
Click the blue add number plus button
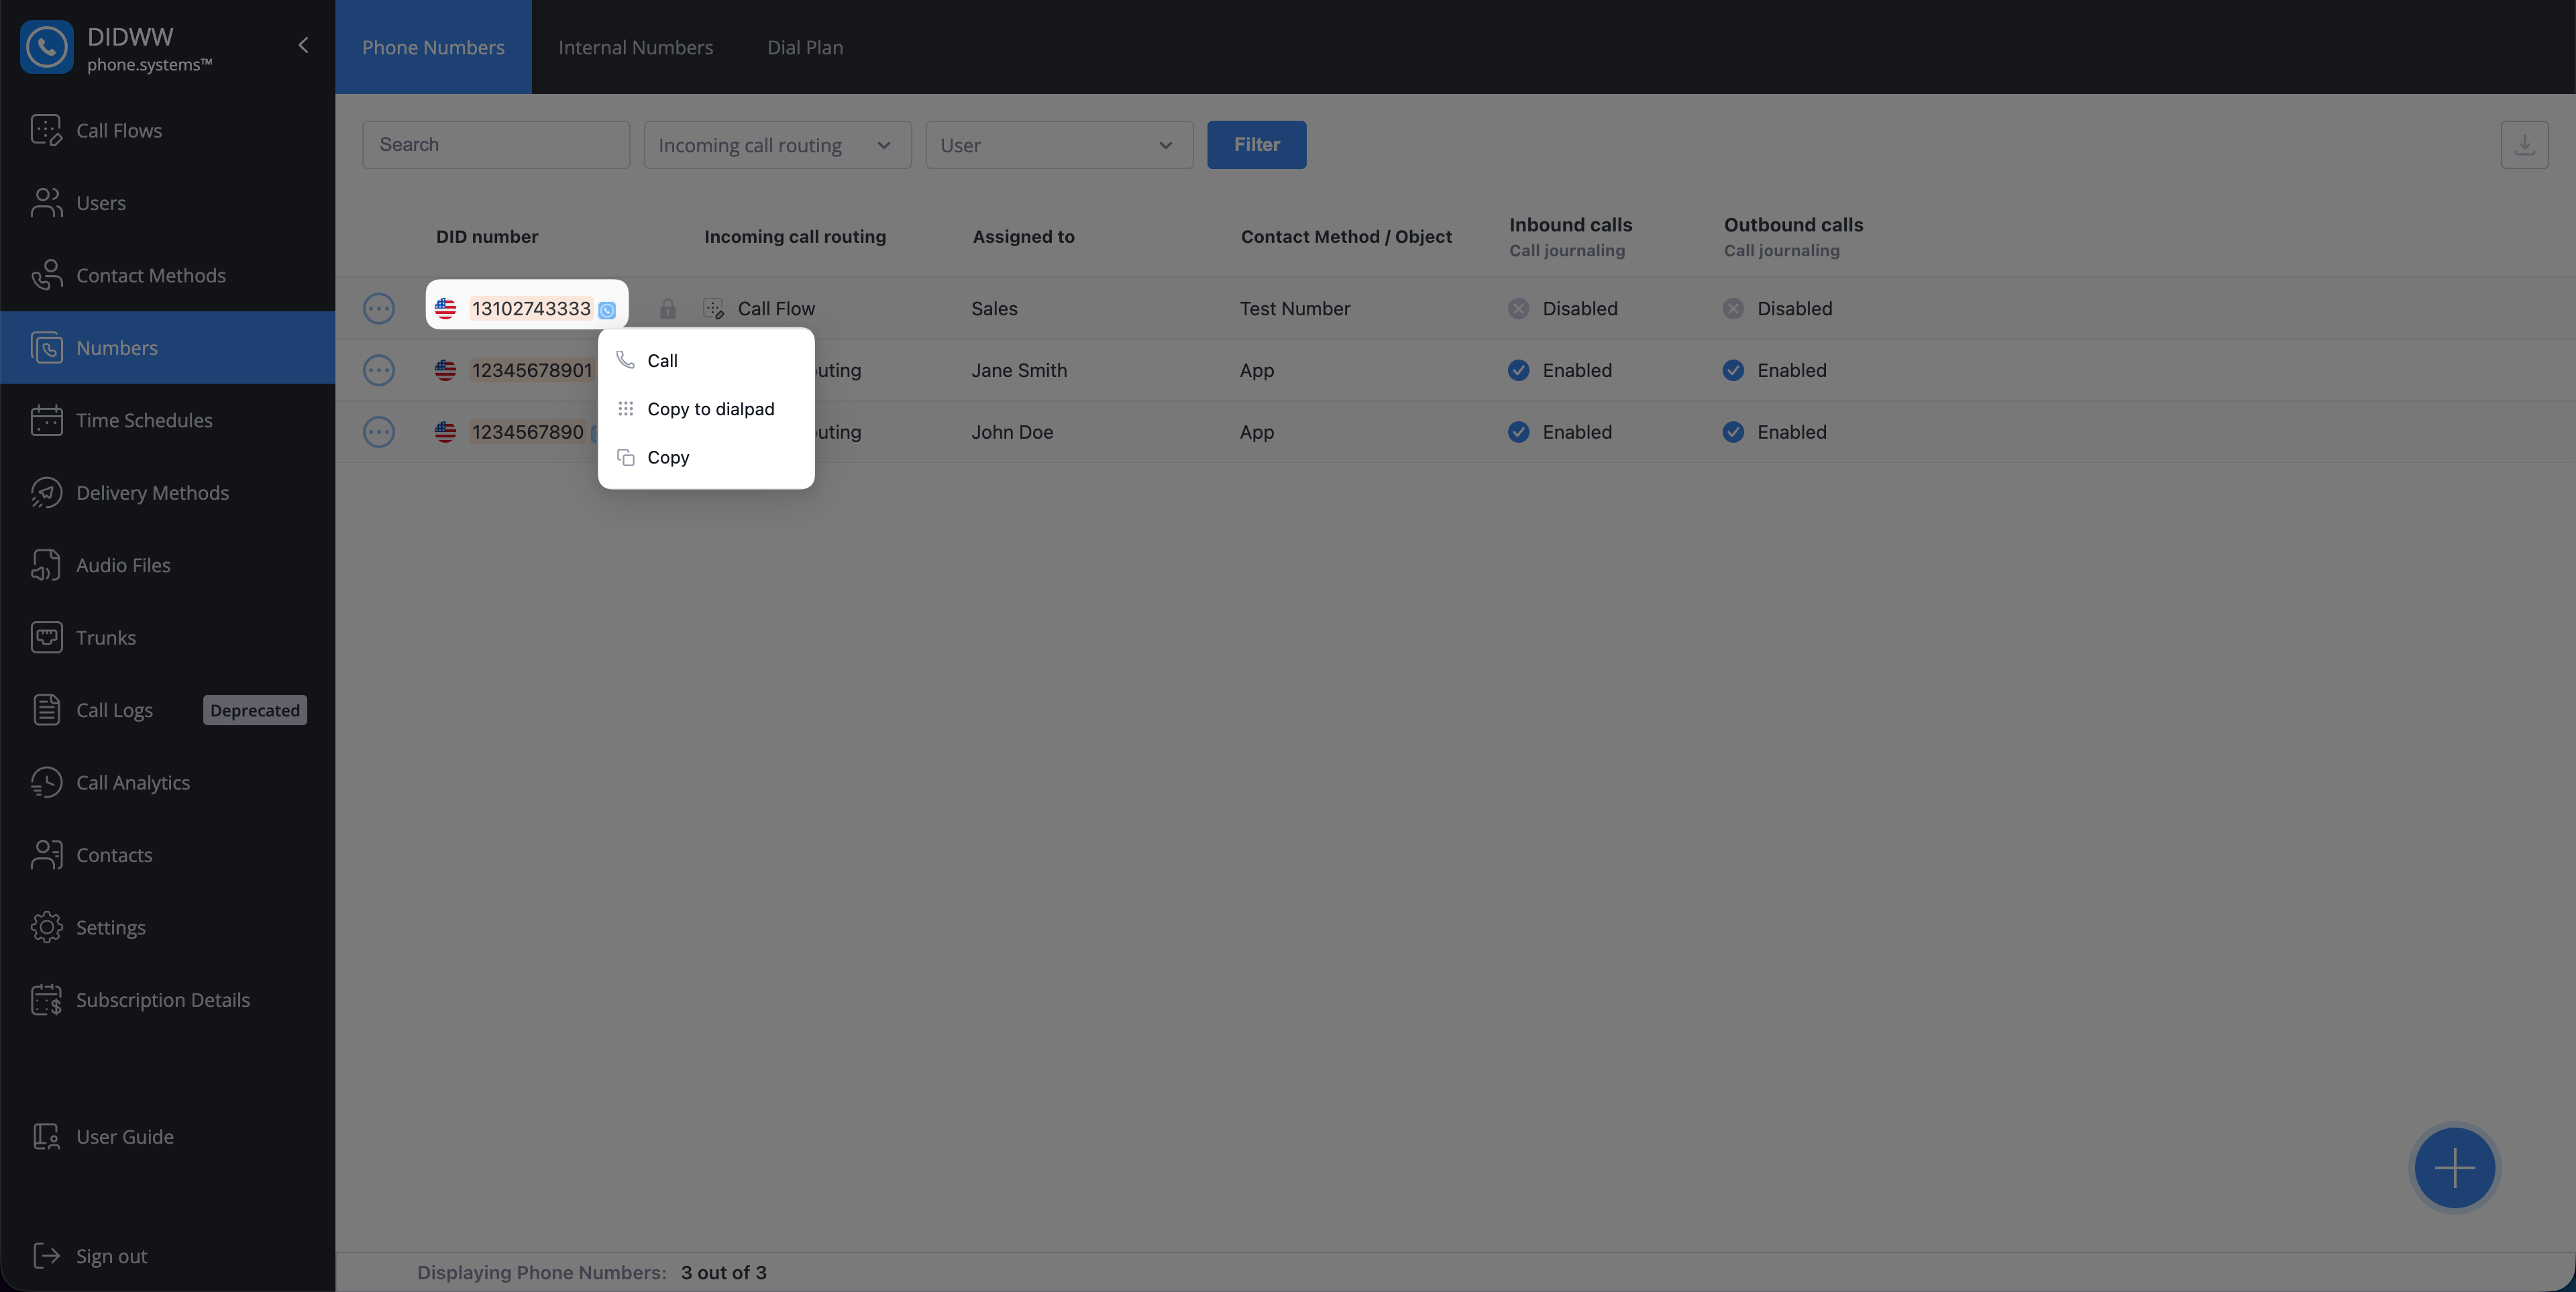point(2454,1167)
